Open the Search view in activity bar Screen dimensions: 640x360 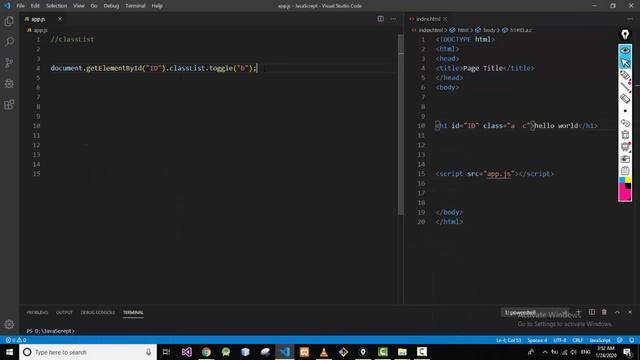pyautogui.click(x=9, y=42)
